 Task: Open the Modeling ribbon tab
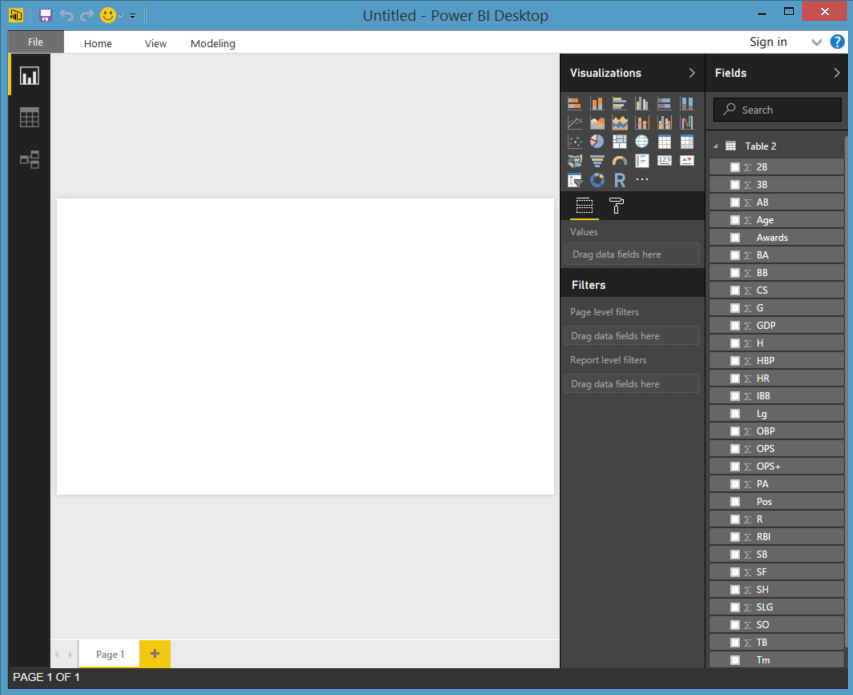[213, 44]
